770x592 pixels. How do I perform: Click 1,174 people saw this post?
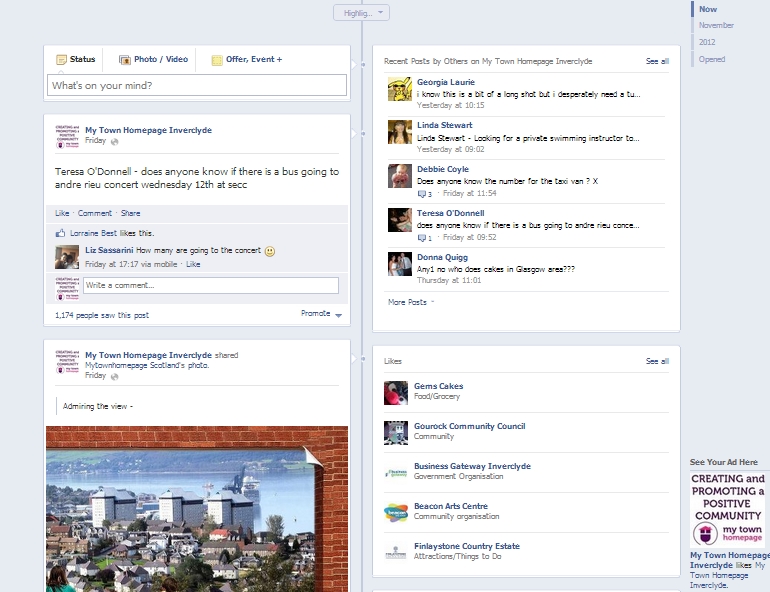point(102,315)
